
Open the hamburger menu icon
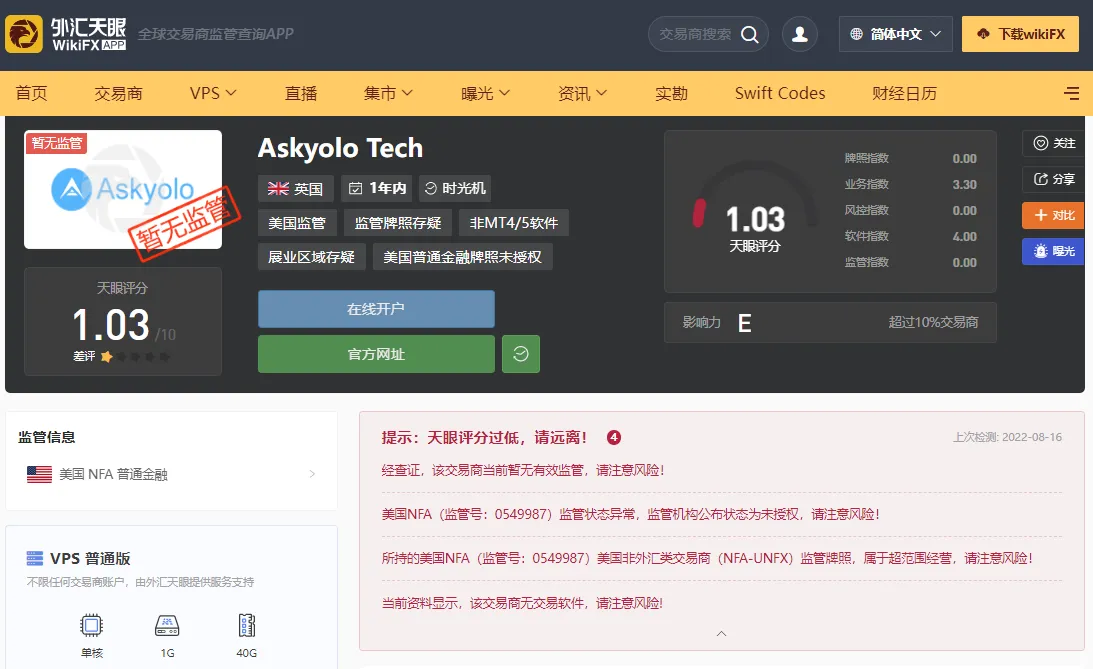pyautogui.click(x=1071, y=93)
